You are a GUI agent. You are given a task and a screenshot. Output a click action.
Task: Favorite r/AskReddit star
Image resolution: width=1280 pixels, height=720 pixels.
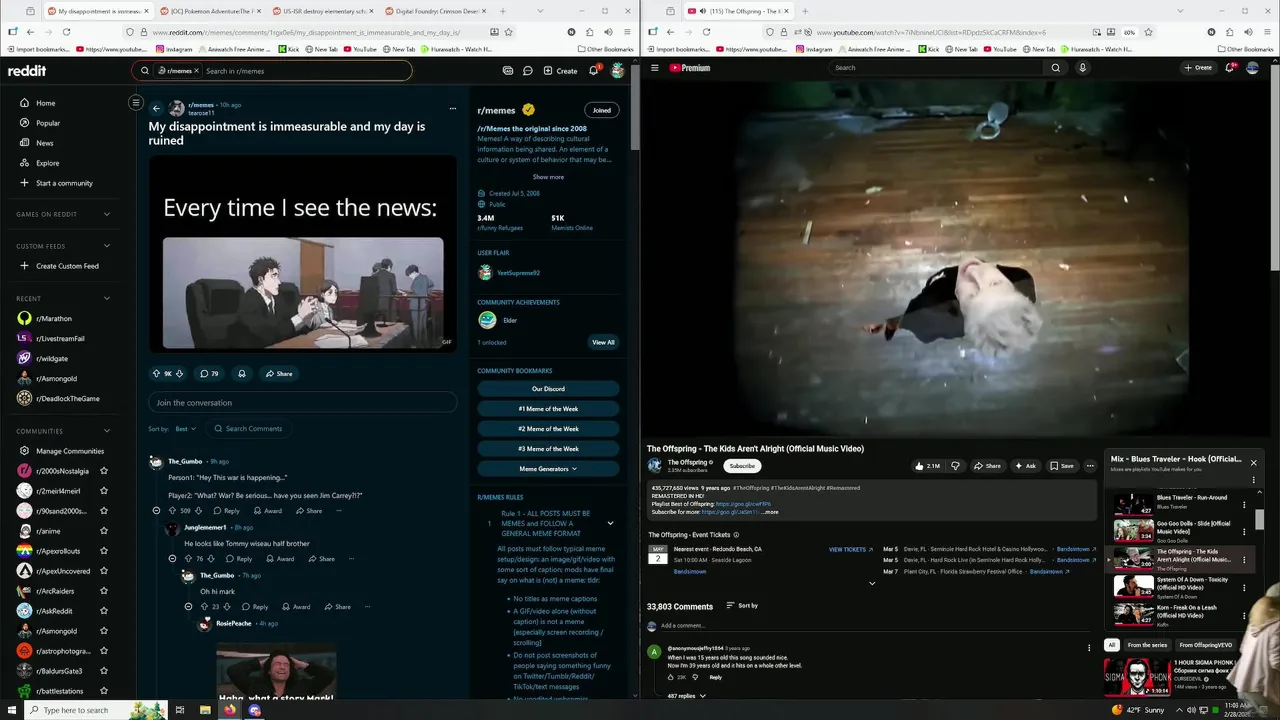click(x=104, y=611)
